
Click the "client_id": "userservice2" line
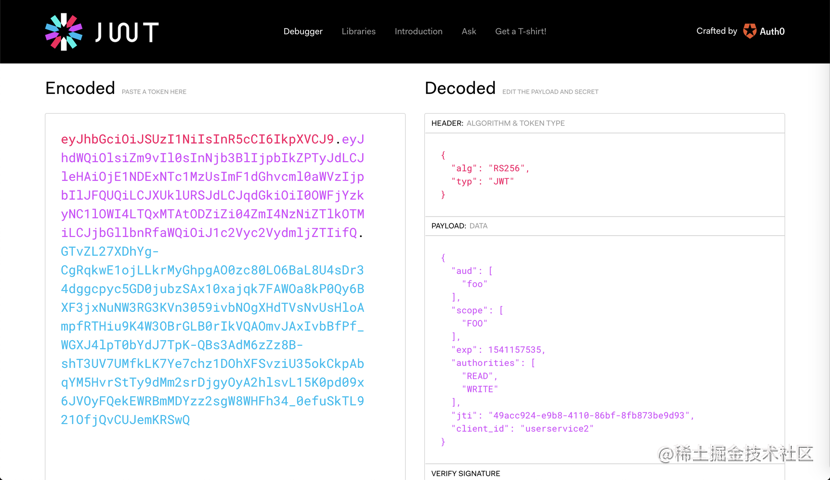click(522, 429)
